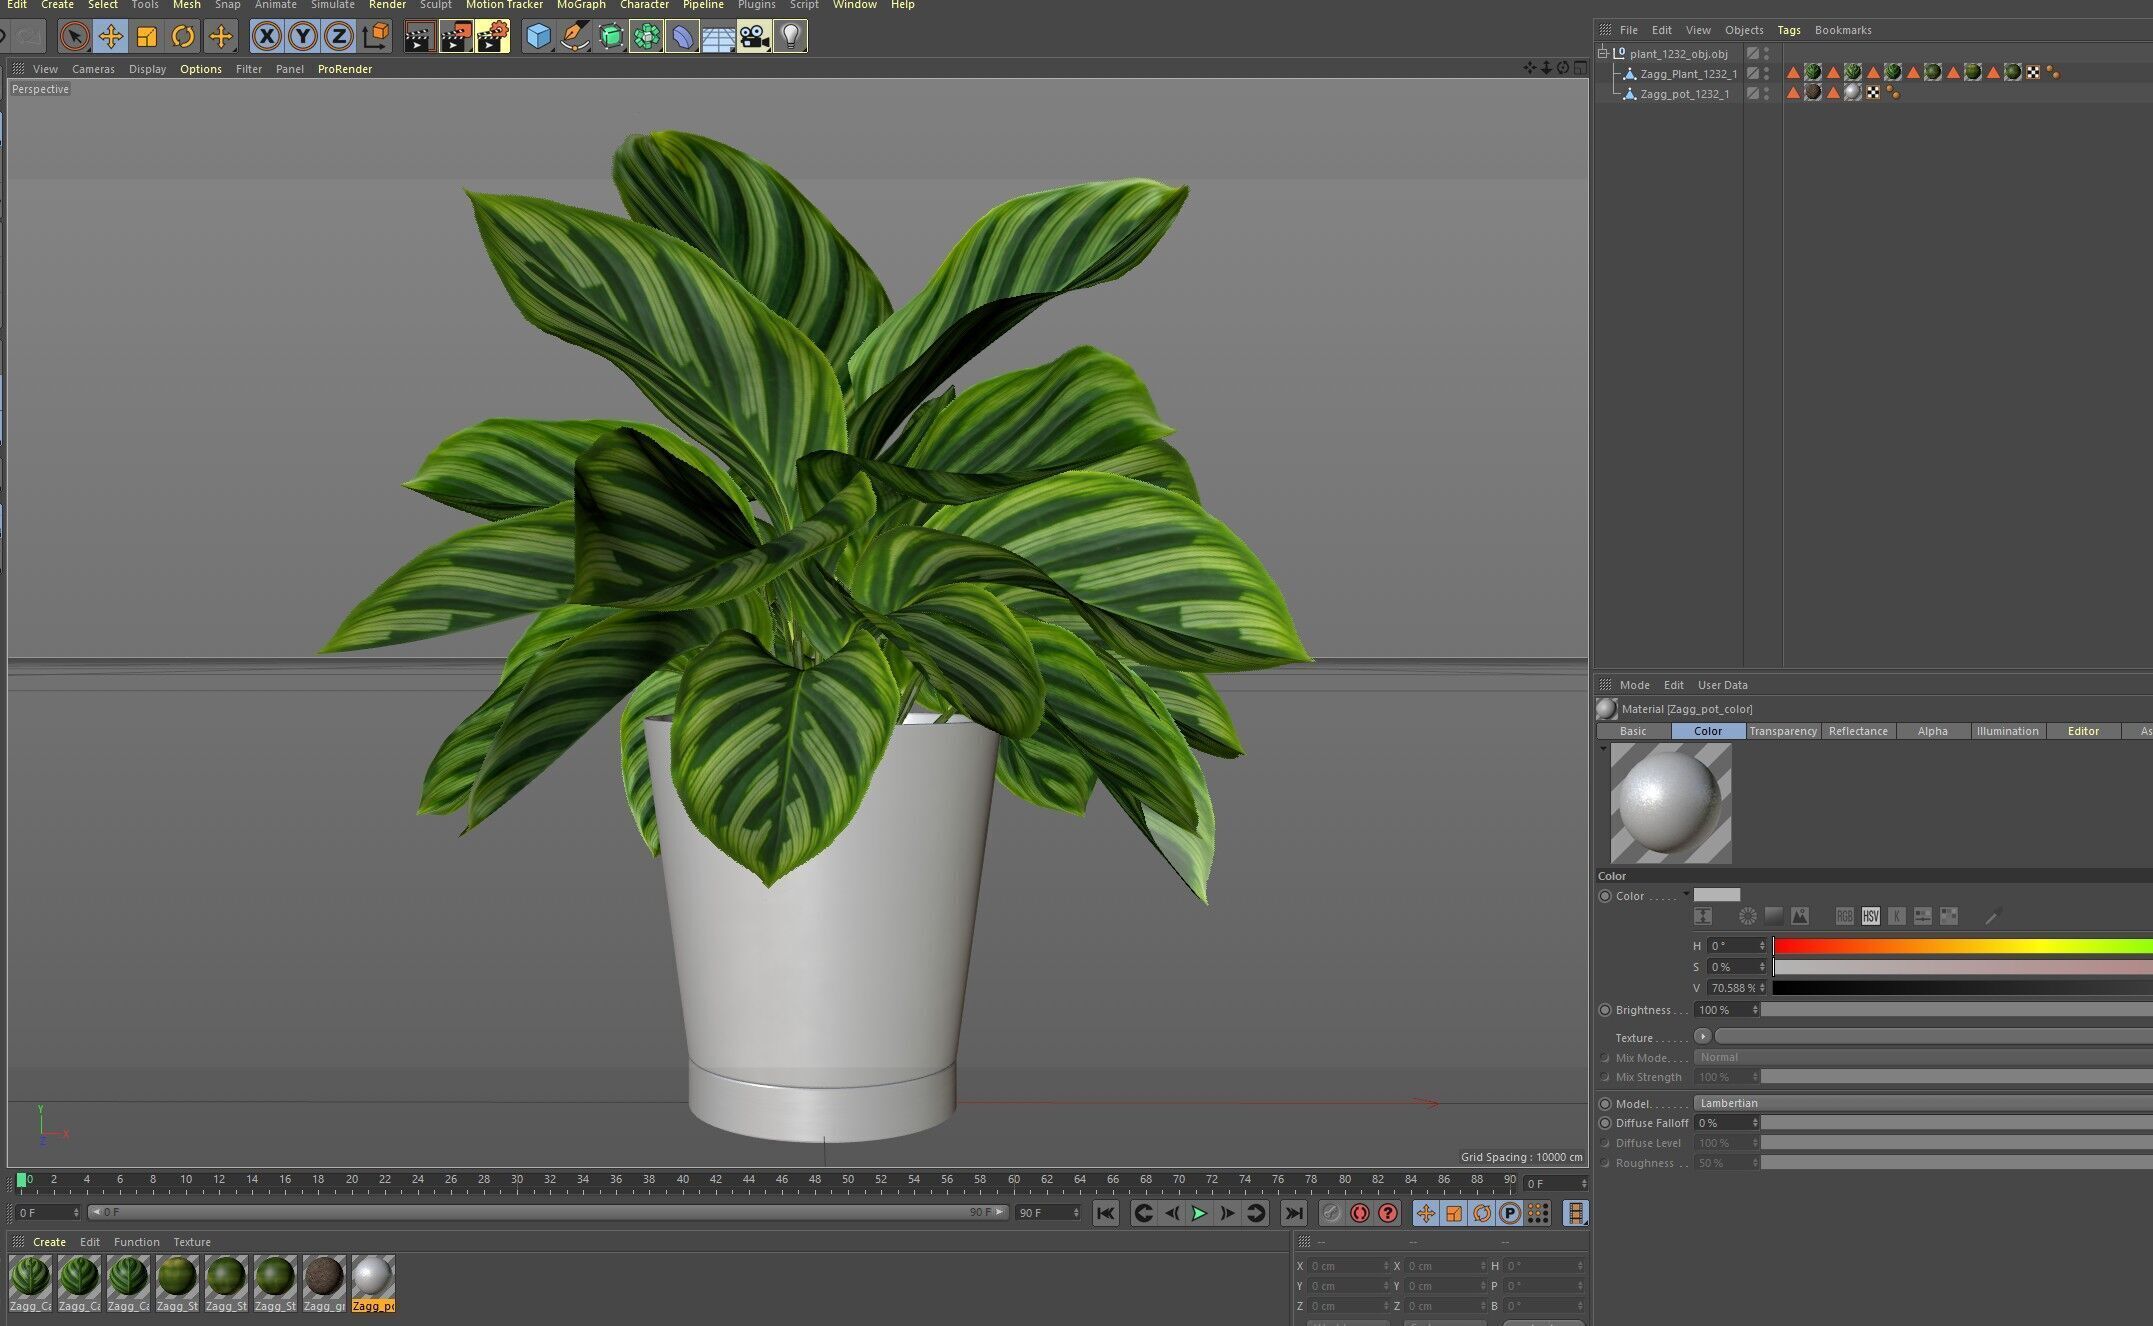Add a Light object
This screenshot has height=1326, width=2153.
[790, 37]
